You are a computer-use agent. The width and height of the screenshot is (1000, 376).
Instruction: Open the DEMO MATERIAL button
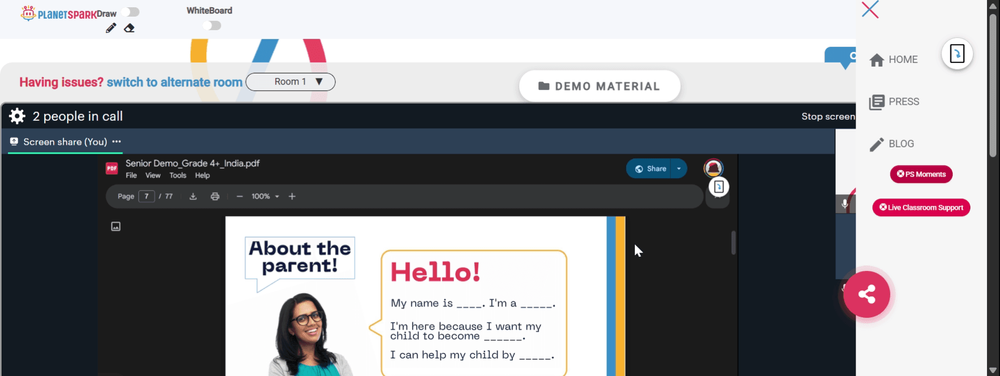[599, 86]
